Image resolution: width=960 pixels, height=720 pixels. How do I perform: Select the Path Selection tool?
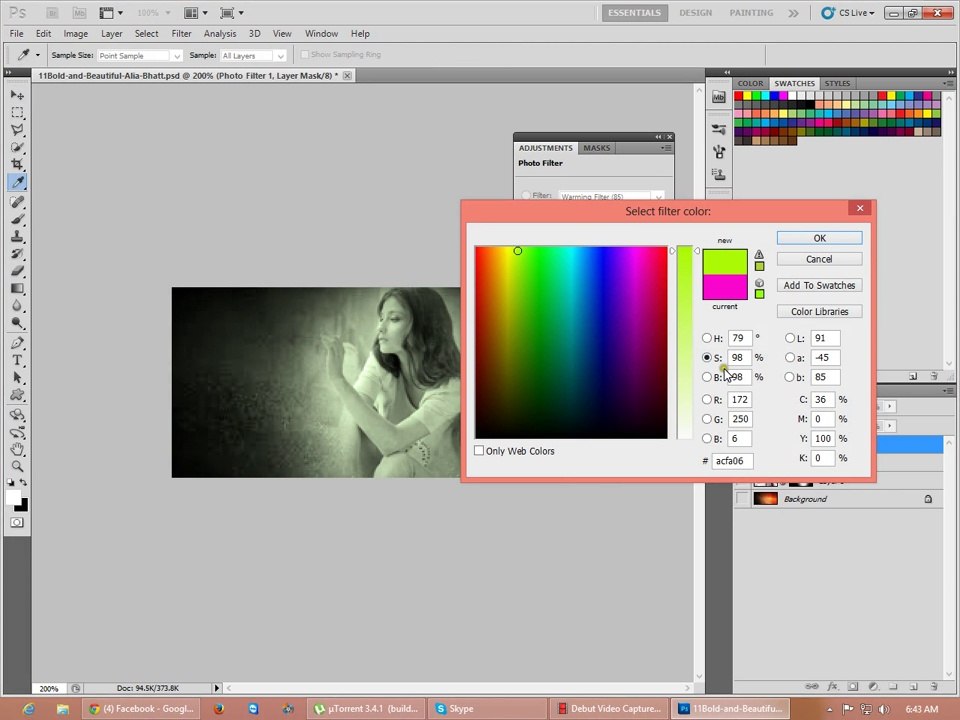point(17,377)
